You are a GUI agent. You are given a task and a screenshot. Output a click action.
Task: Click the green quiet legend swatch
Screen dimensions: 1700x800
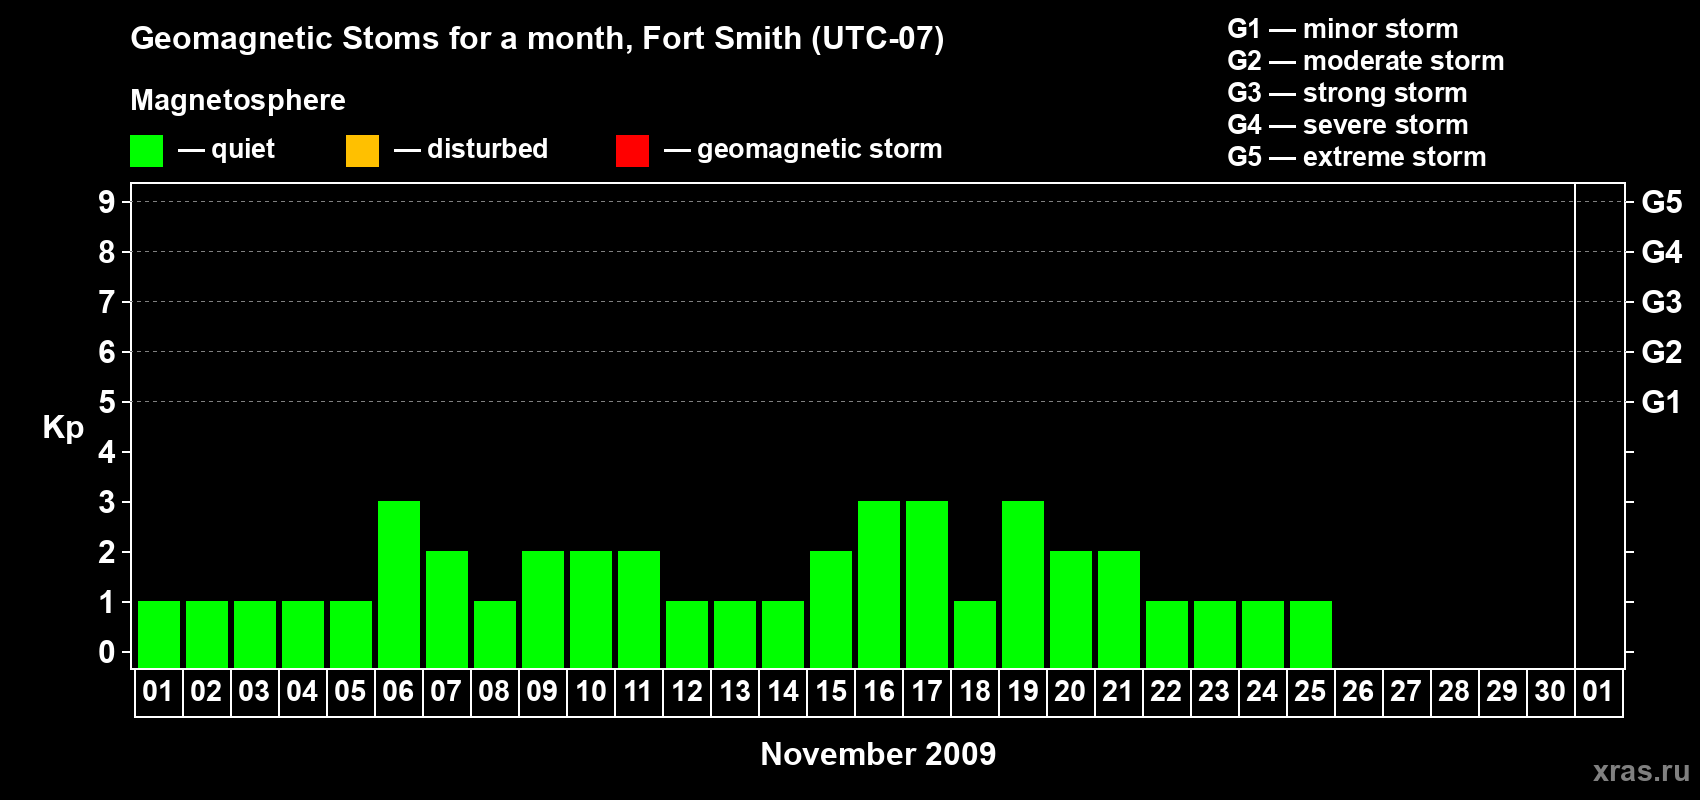[146, 151]
